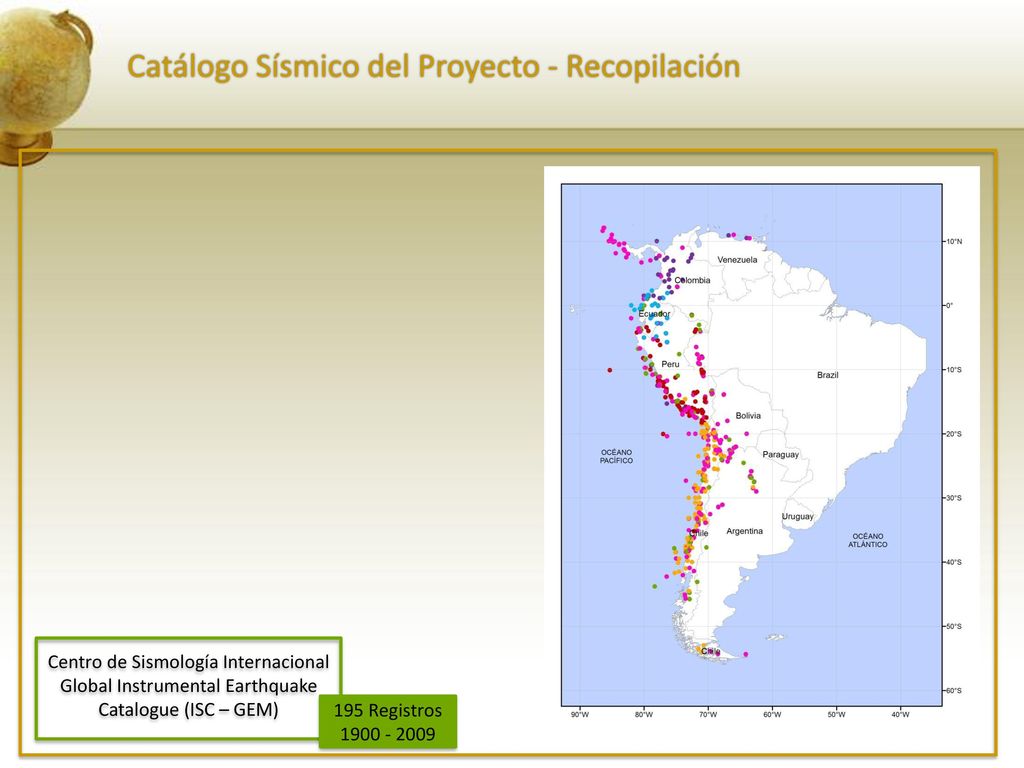
Task: Click the 'OCÉANO PACÍFICO' label
Action: [616, 456]
